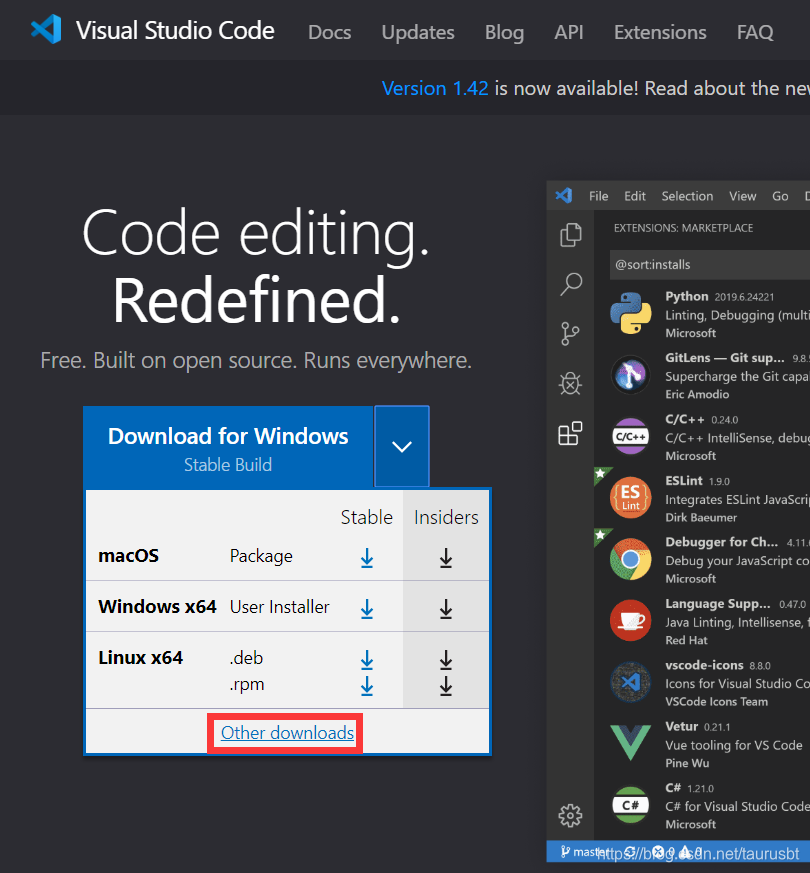
Task: Click the Eric Amodio publisher name
Action: point(697,394)
